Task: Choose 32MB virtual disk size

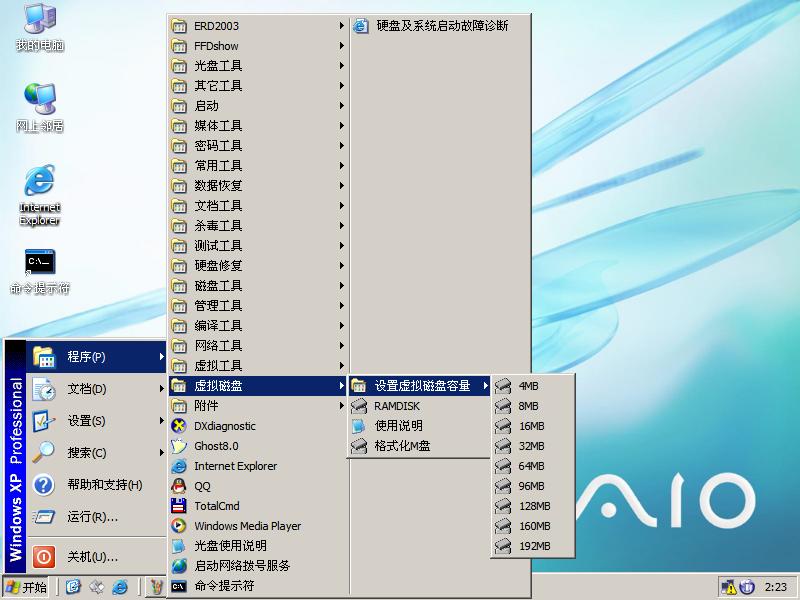Action: pos(533,446)
